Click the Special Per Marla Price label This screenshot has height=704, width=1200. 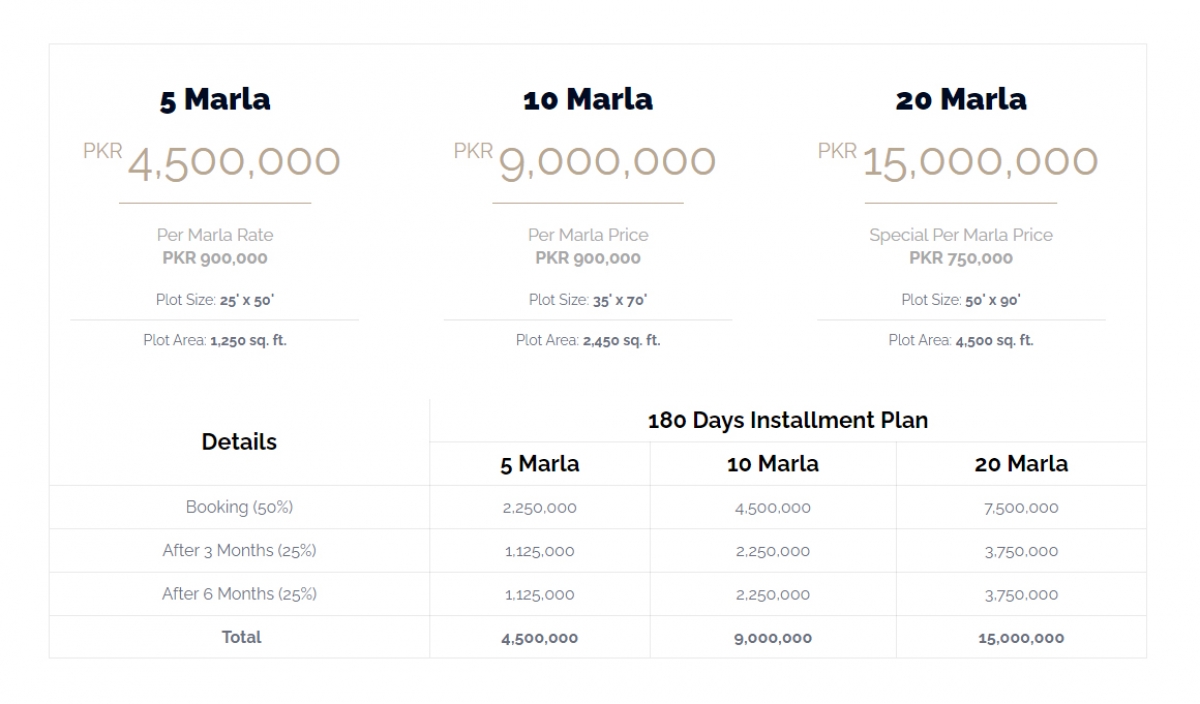tap(961, 235)
